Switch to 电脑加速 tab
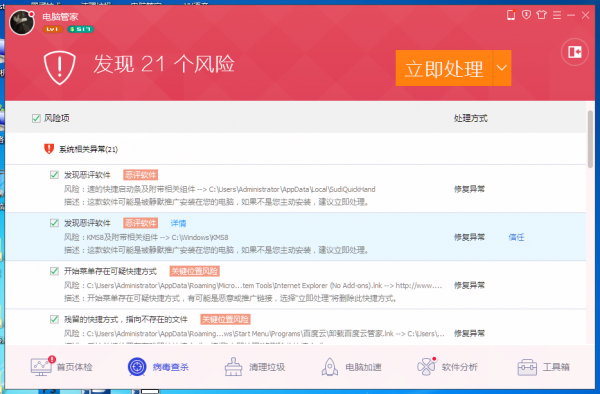Viewport: 600px width, 394px height. coord(351,367)
